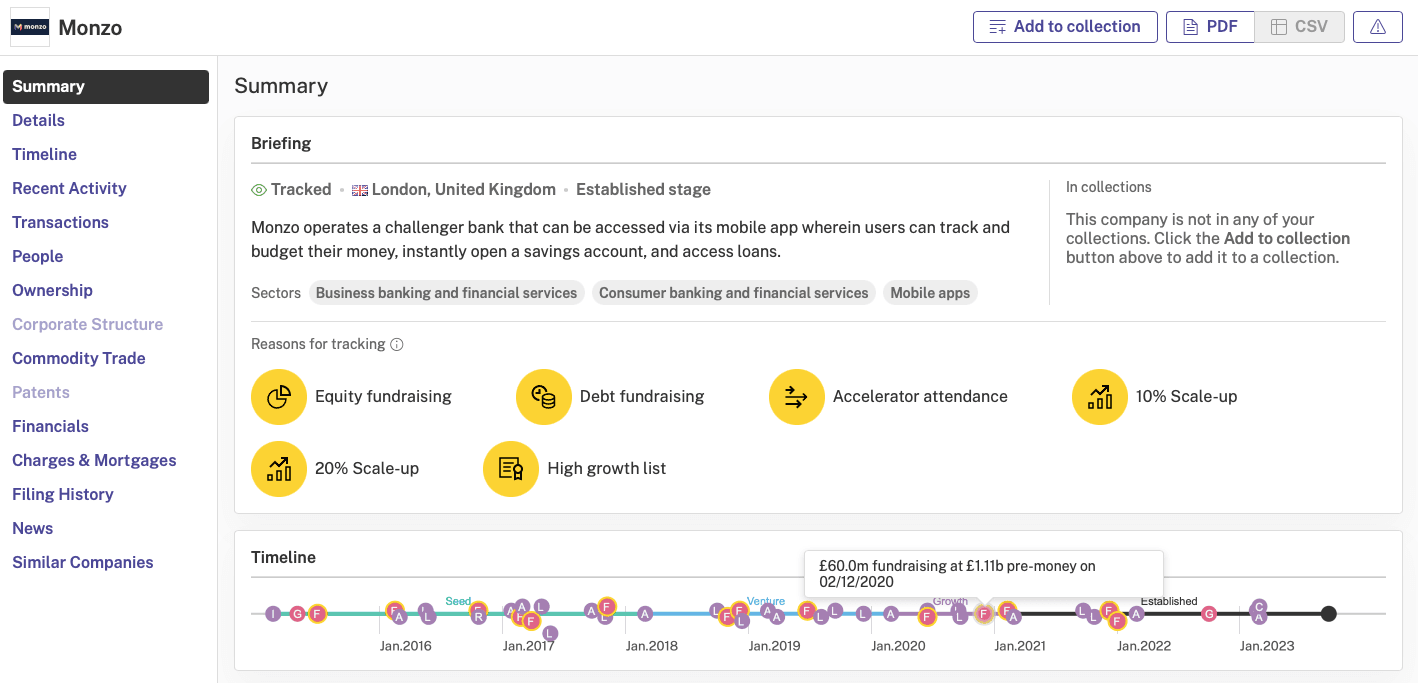The image size is (1418, 683).
Task: Open Similar Companies in the sidebar
Action: [x=83, y=562]
